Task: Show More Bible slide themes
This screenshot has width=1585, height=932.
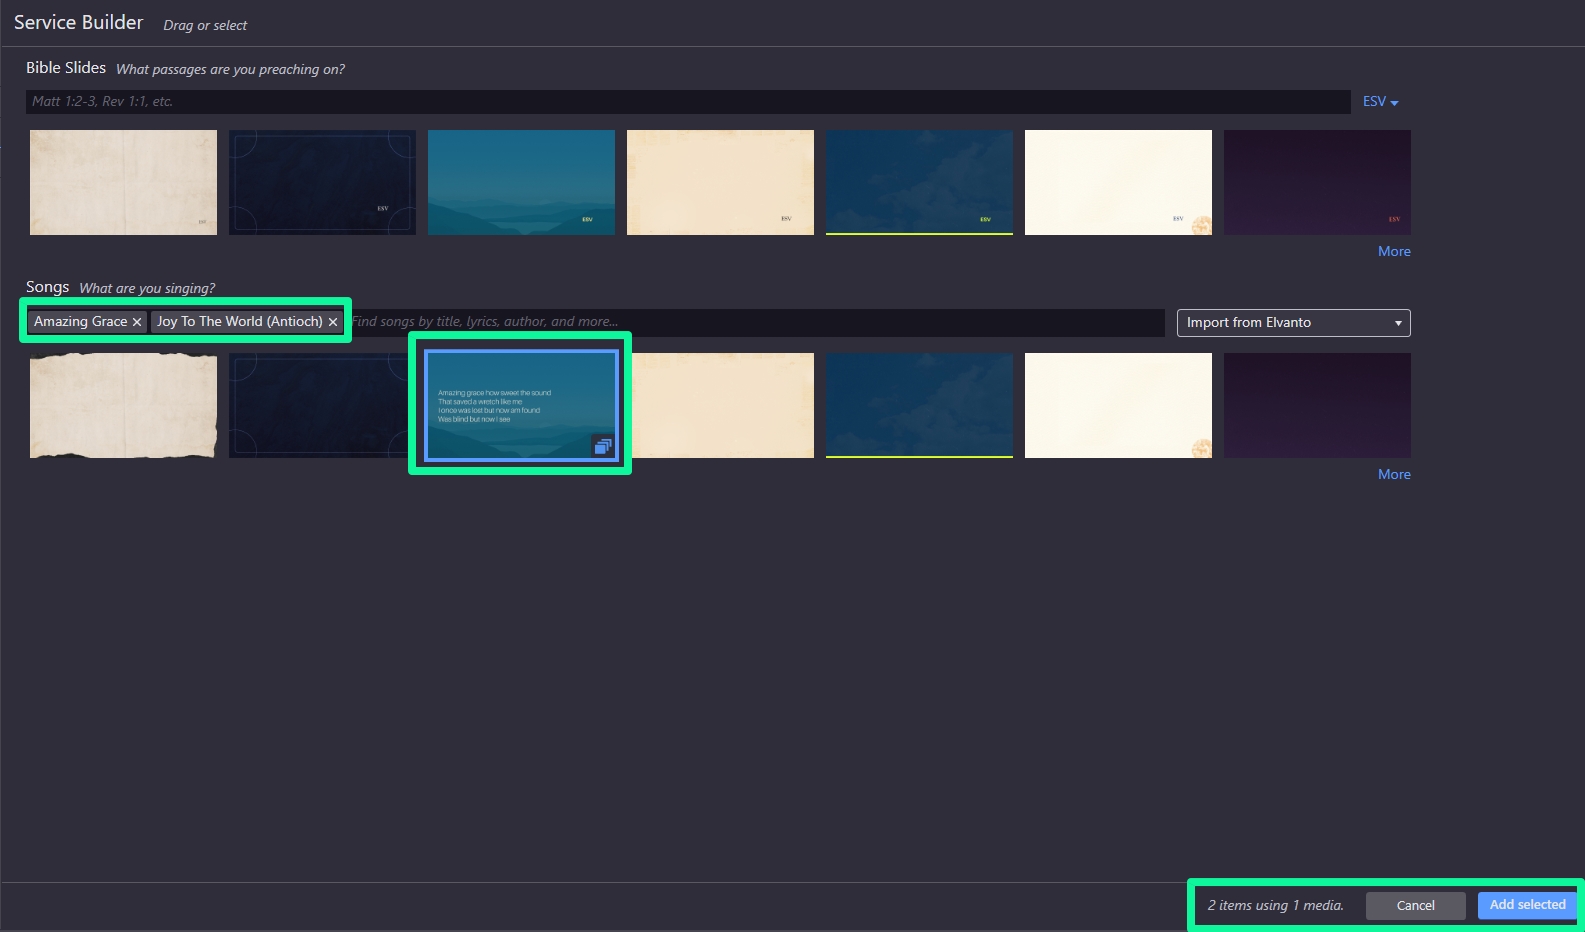Action: [x=1394, y=252]
